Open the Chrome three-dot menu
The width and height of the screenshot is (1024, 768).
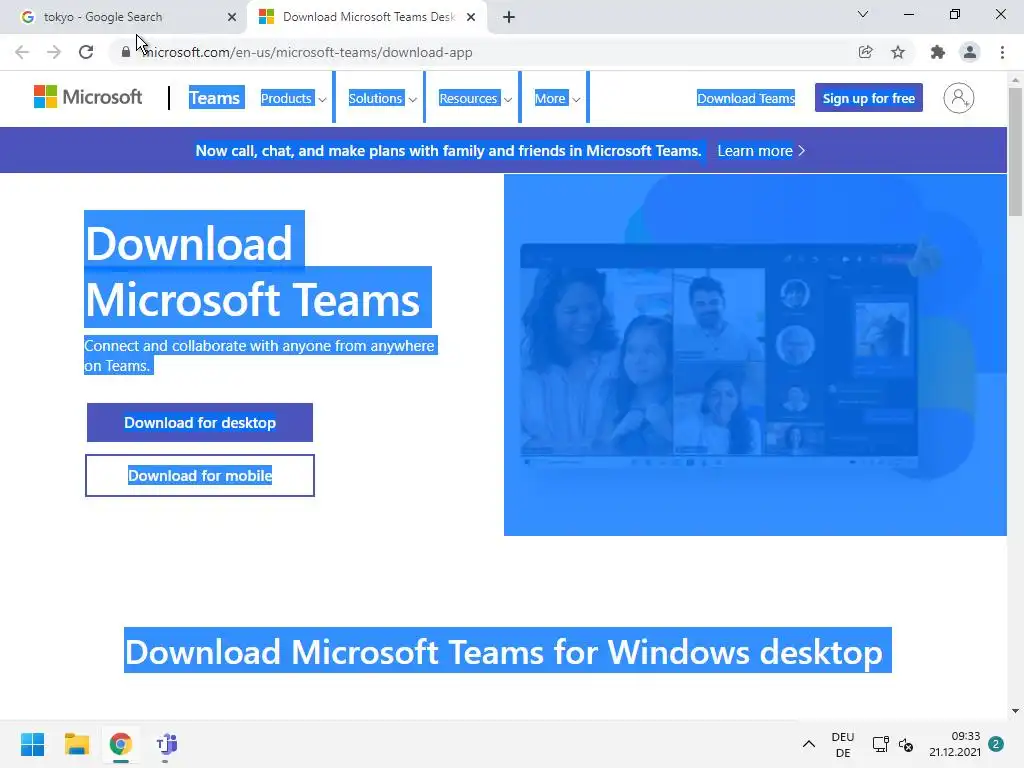(x=1002, y=52)
